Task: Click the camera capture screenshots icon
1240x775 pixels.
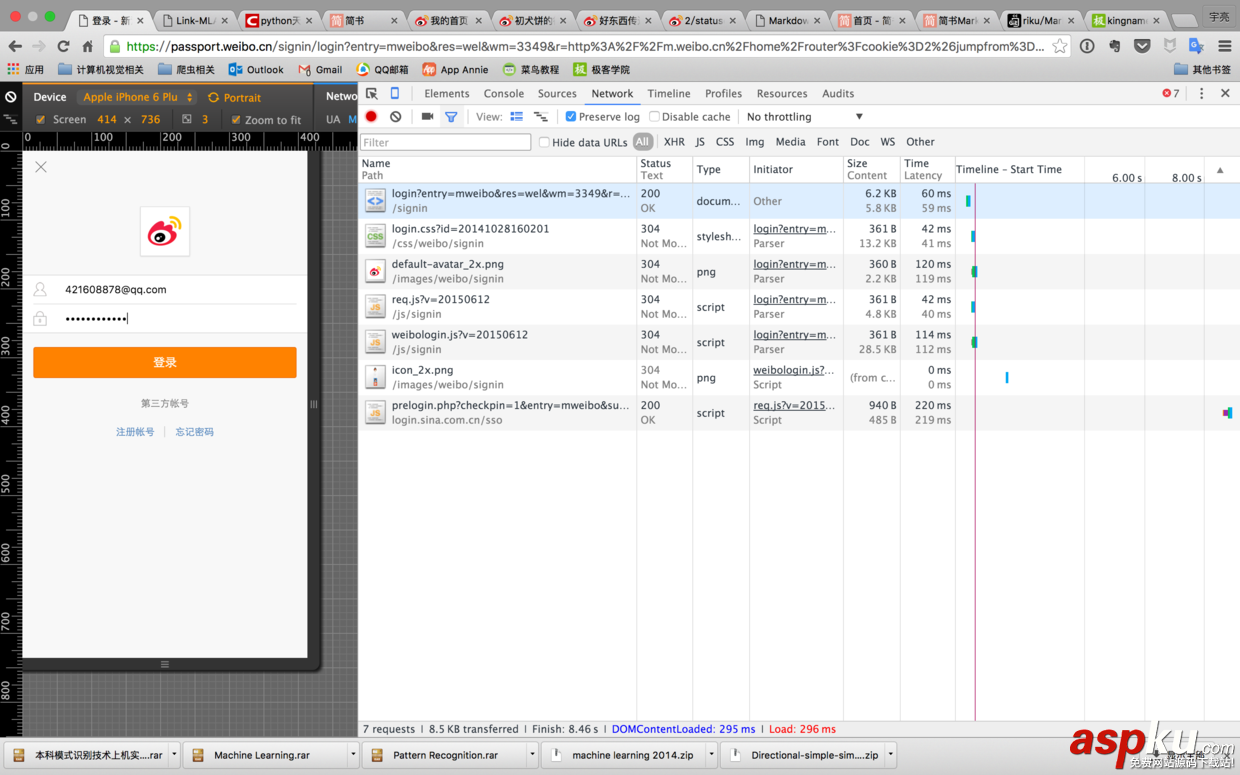Action: [x=427, y=117]
